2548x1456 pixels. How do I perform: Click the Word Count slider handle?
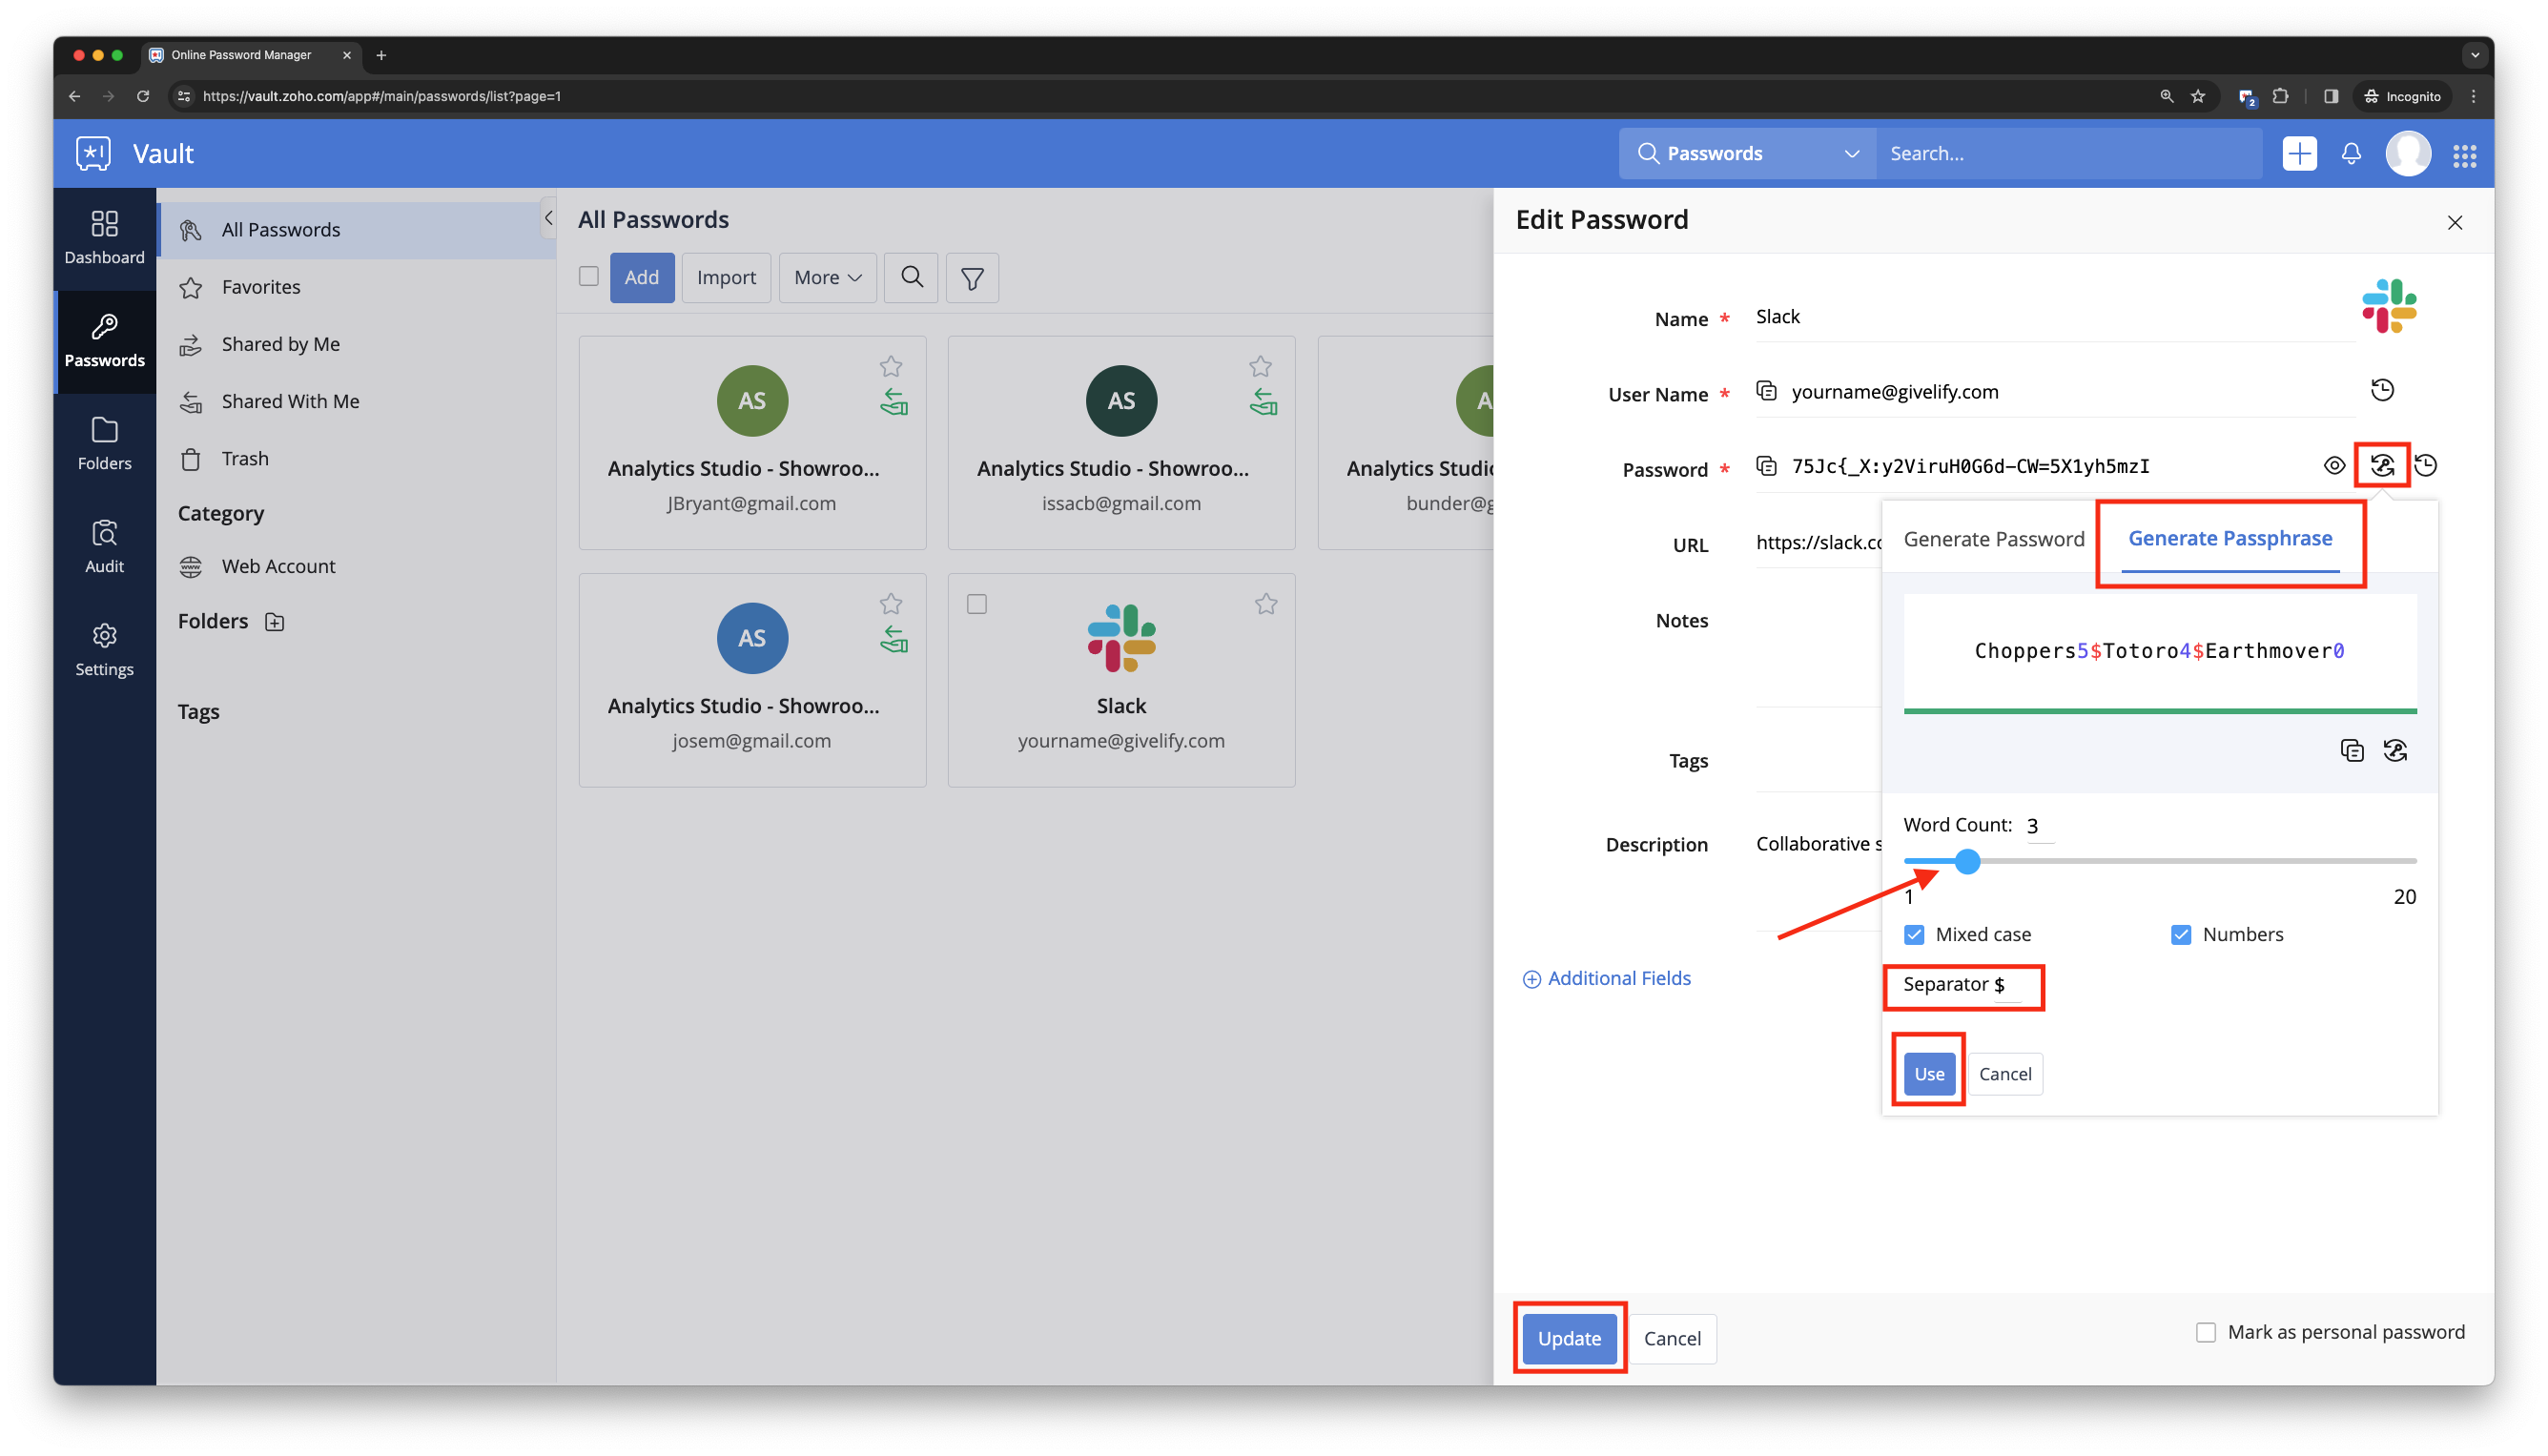(1966, 861)
